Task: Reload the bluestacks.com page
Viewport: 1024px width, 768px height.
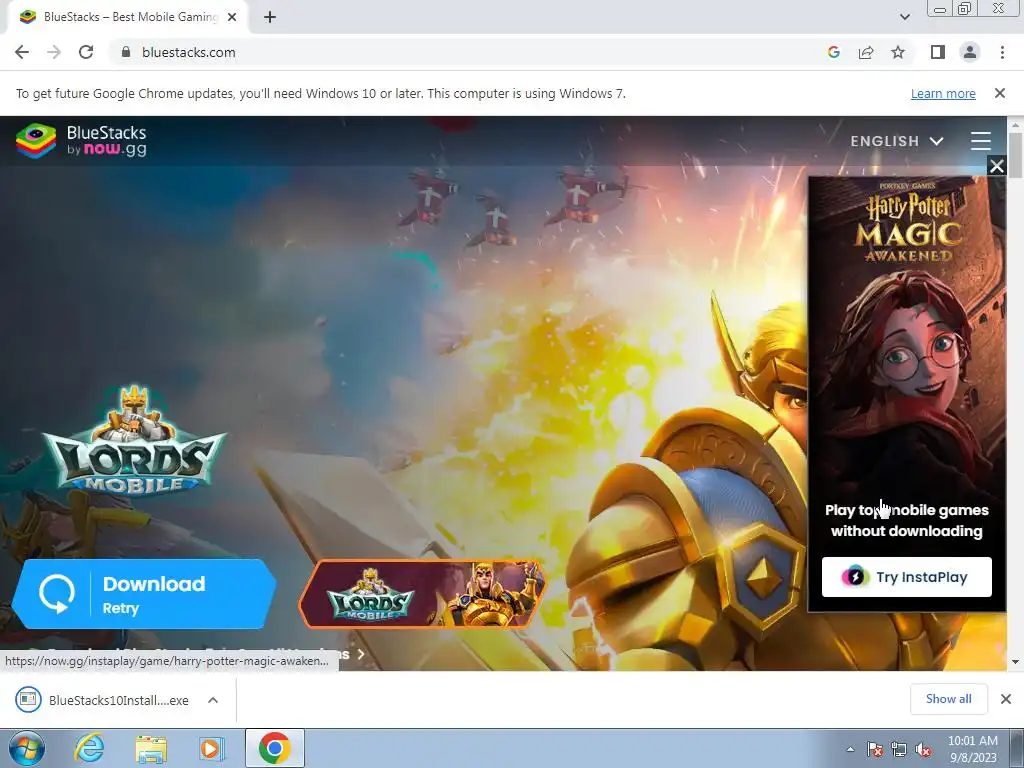Action: tap(86, 52)
